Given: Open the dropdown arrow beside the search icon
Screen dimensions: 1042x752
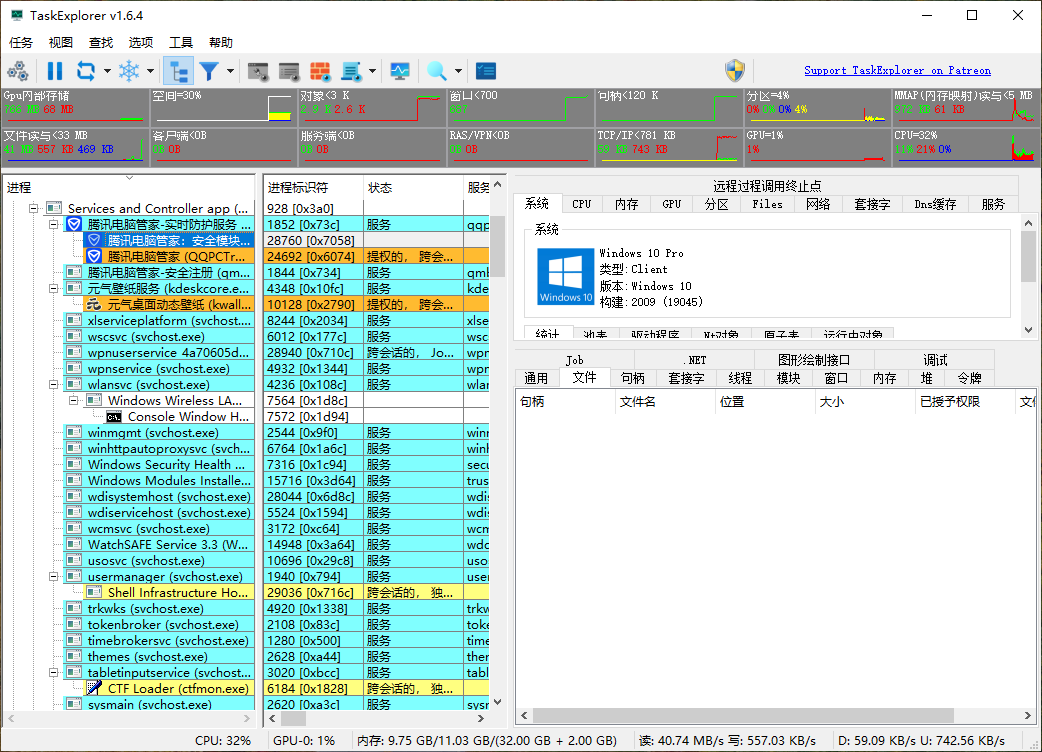Looking at the screenshot, I should coord(457,71).
